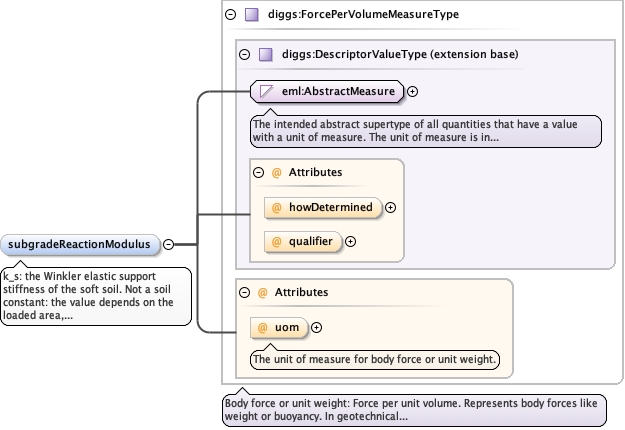The image size is (625, 430).
Task: Click the @ icon inside the howDetermined node
Action: (x=276, y=208)
